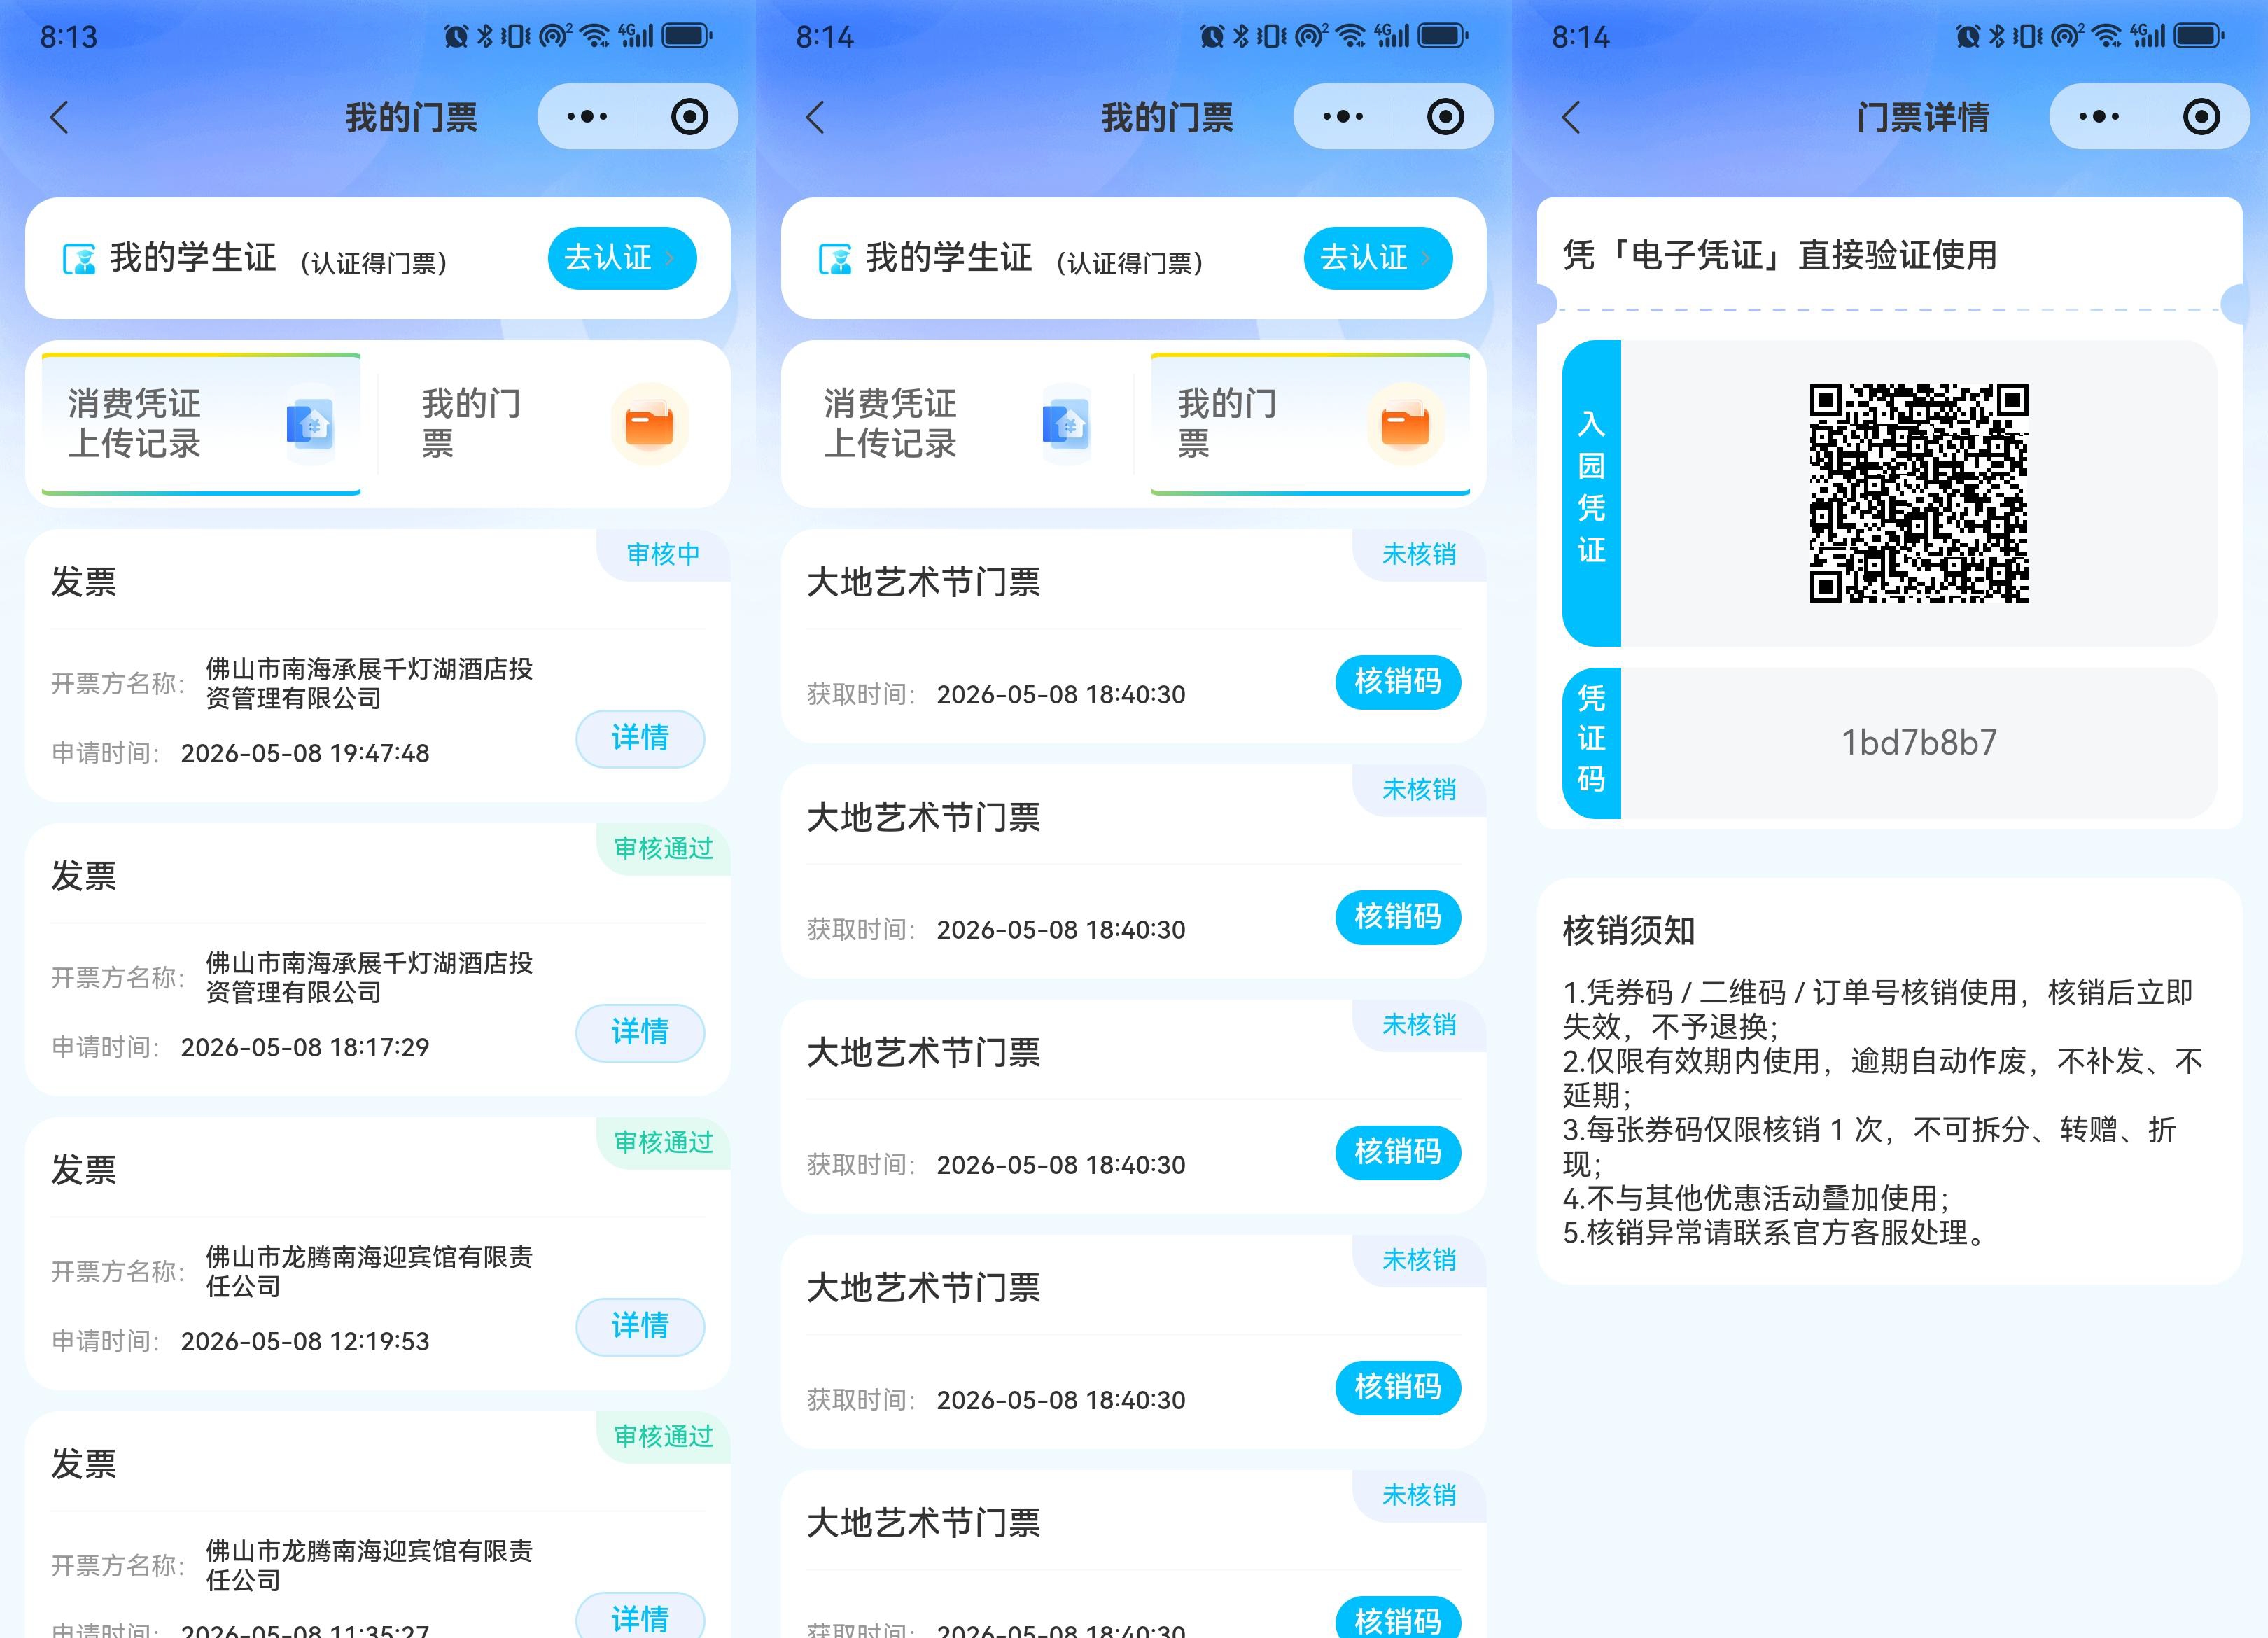Viewport: 2268px width, 1638px height.
Task: Select 我的门票 tab on 大地艺术节门票 list screen
Action: (1311, 424)
